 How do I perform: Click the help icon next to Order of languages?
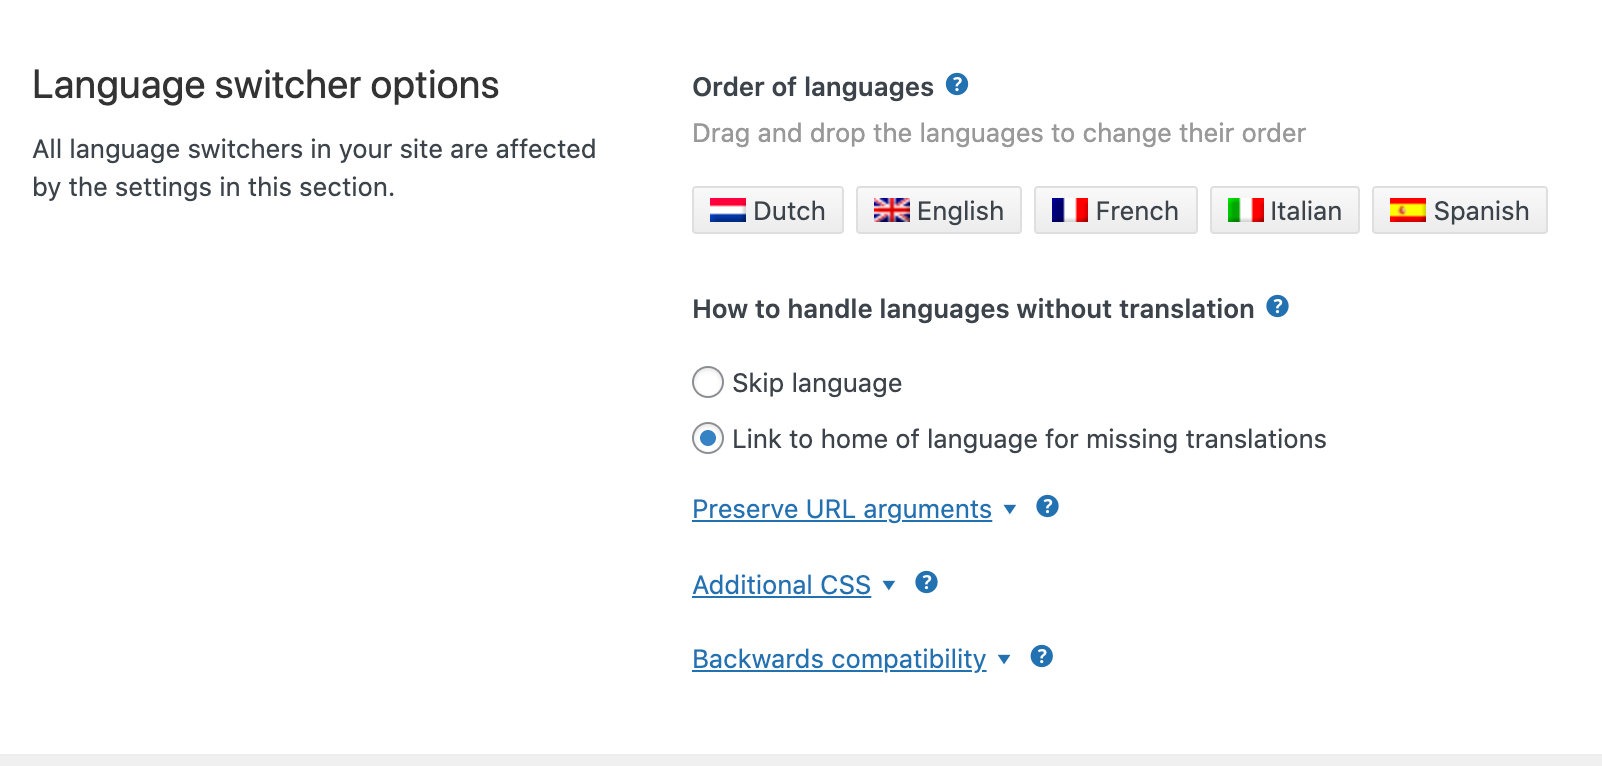(x=957, y=85)
